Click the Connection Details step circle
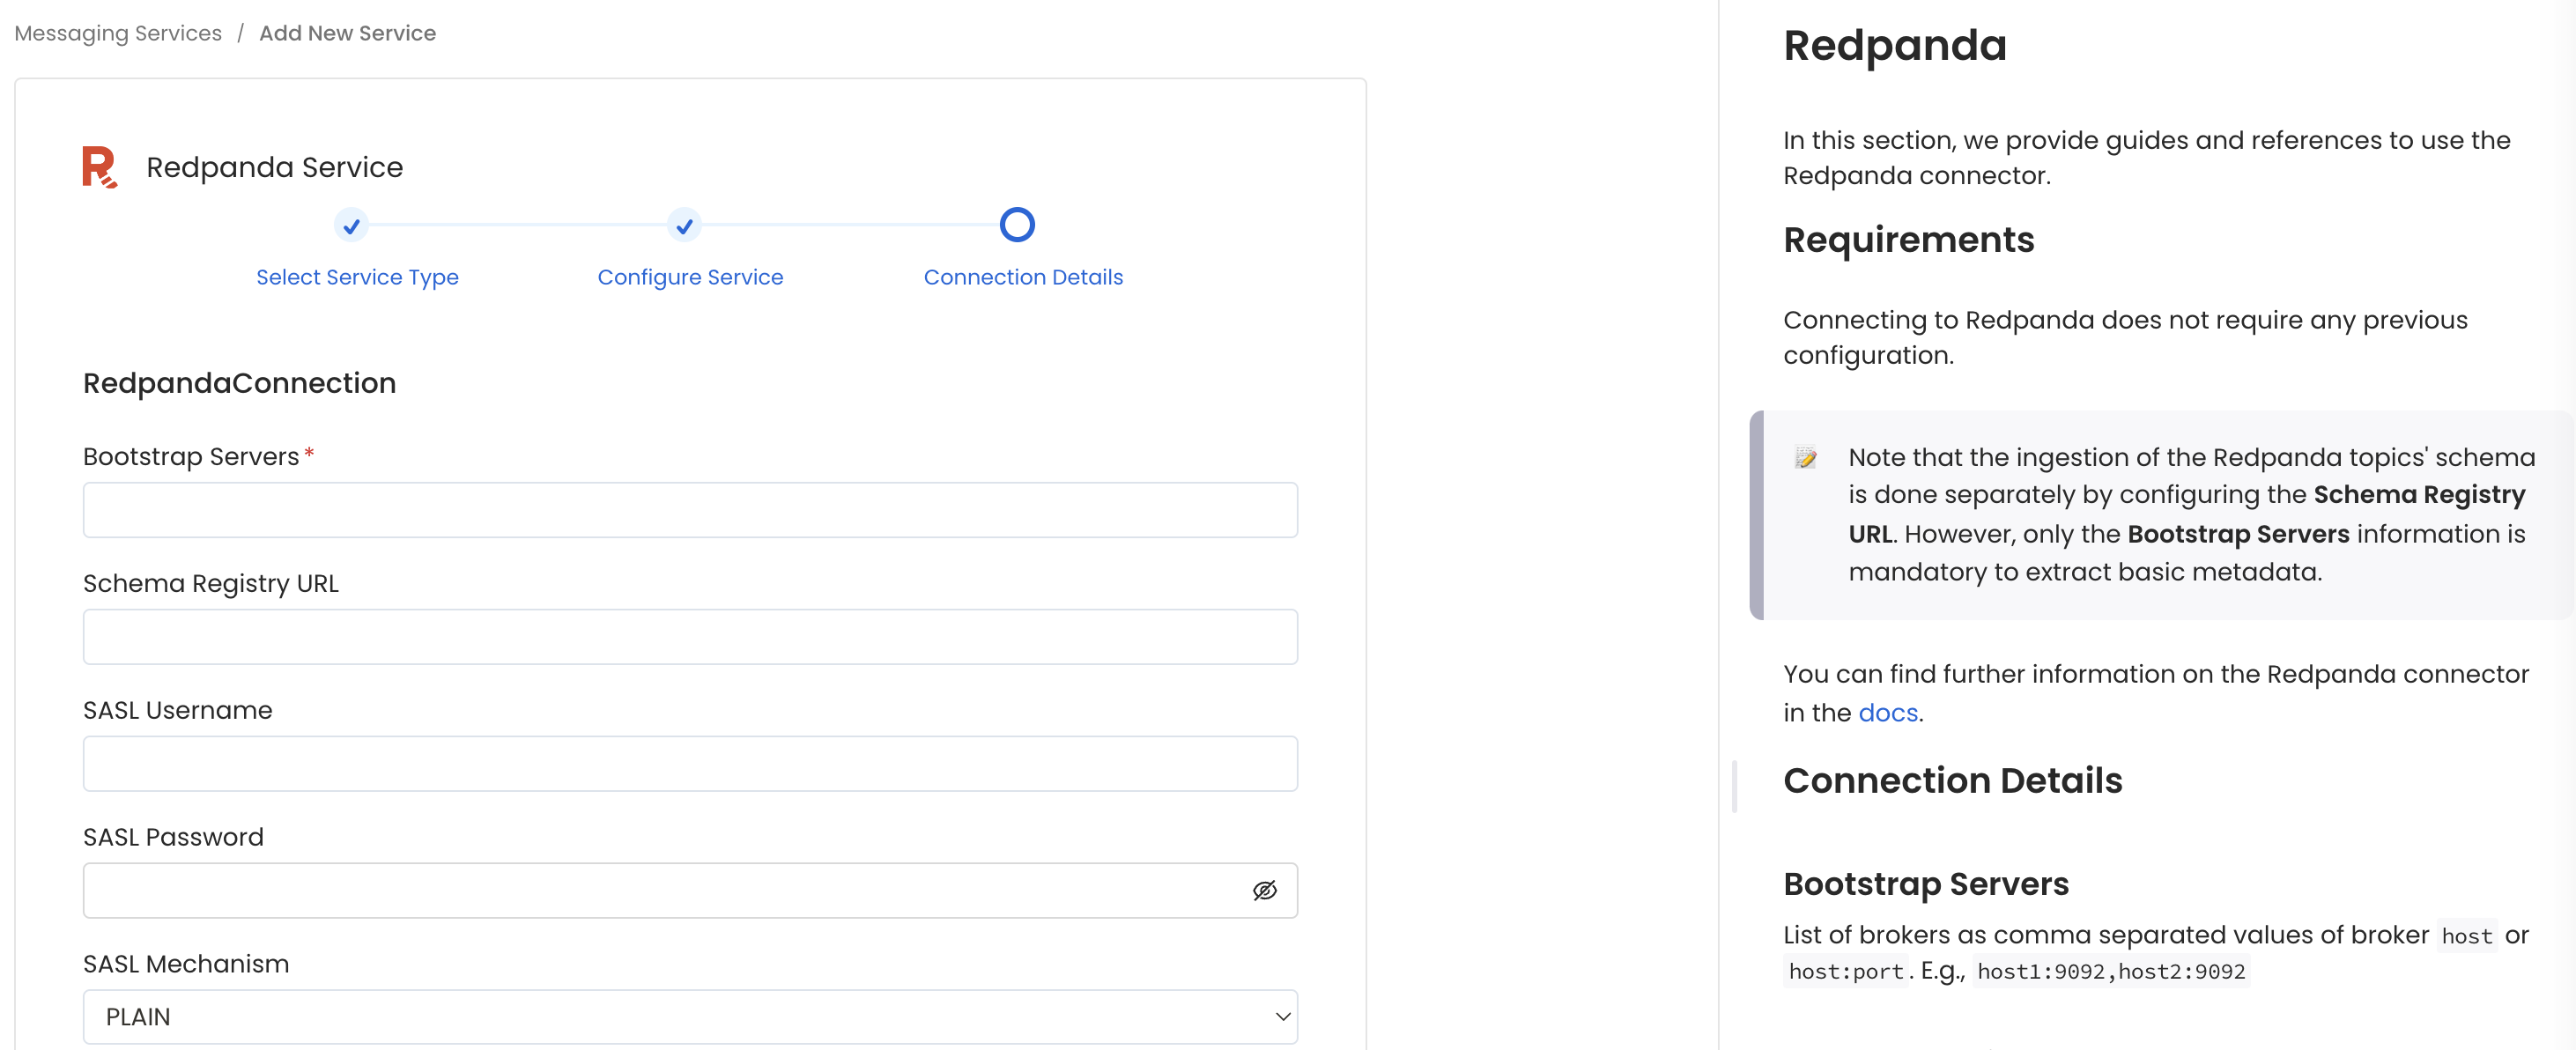2576x1050 pixels. tap(1017, 224)
